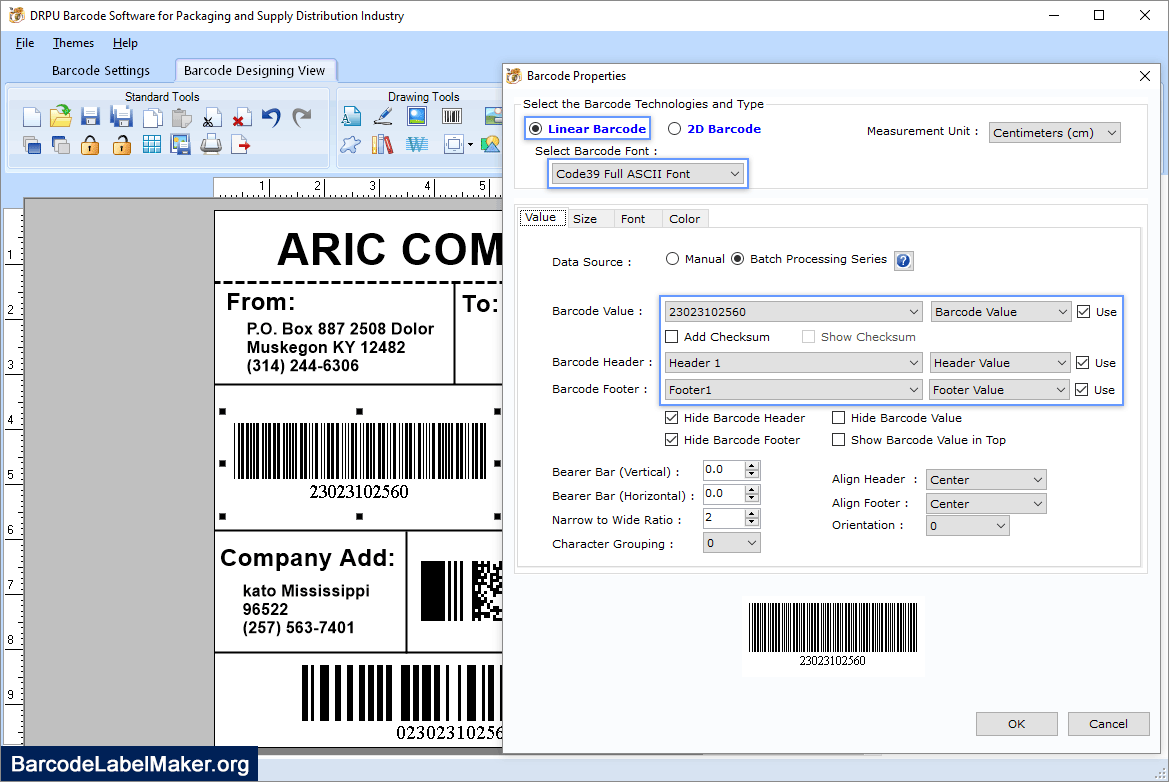Toggle Use checkbox for Barcode Header

(x=1083, y=363)
